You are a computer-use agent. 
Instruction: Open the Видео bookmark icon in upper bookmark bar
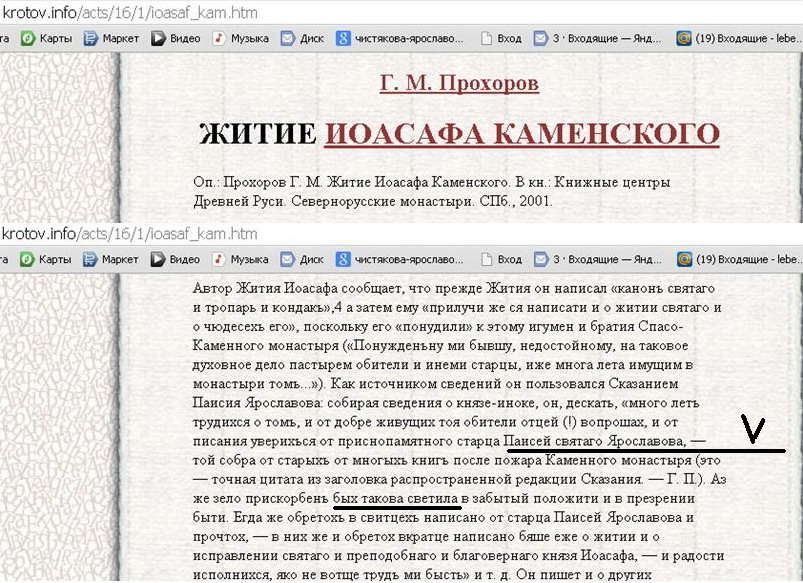(x=158, y=38)
